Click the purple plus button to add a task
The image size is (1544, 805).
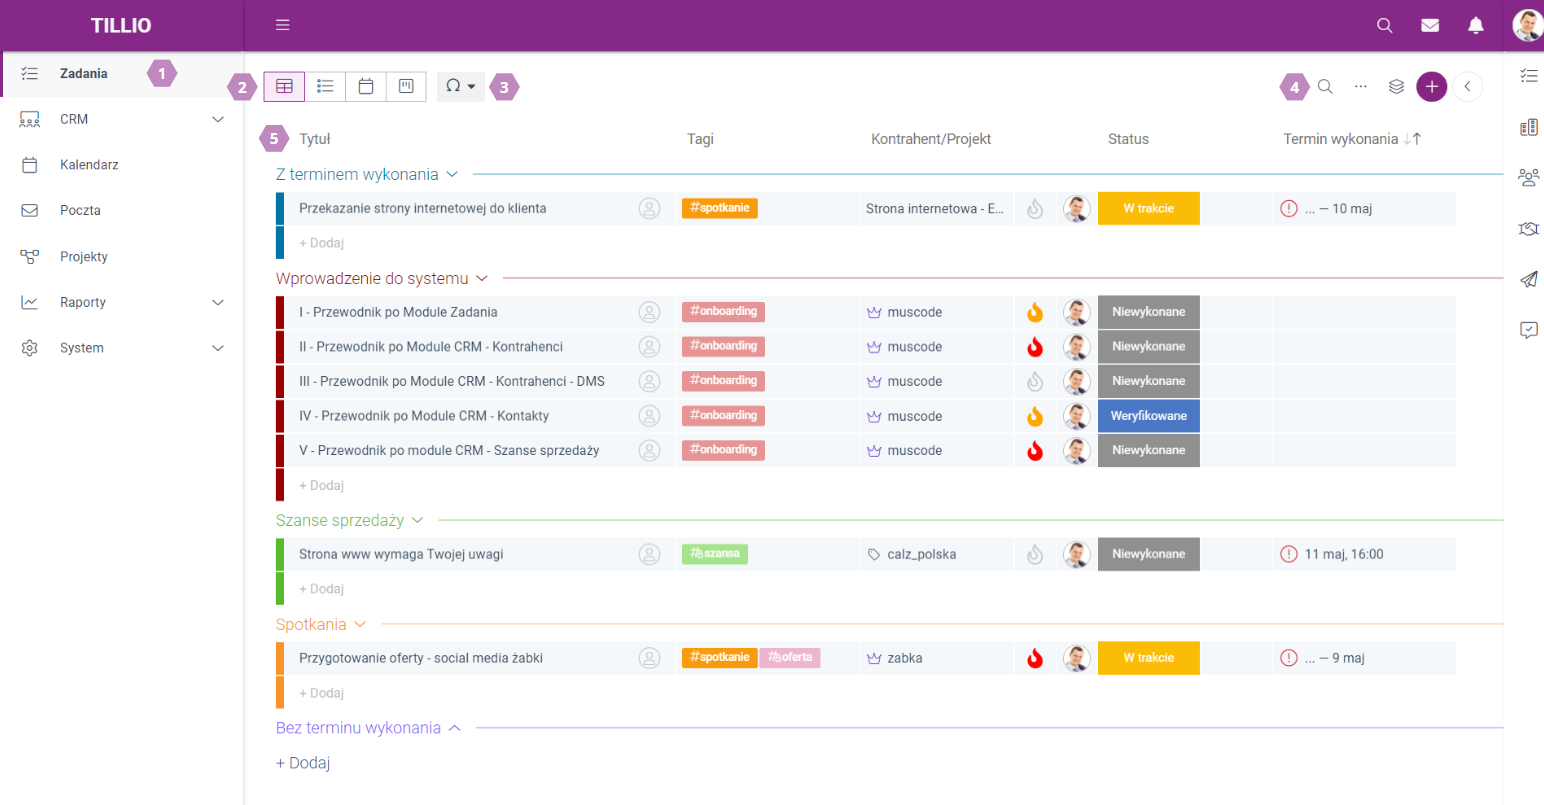pos(1432,87)
